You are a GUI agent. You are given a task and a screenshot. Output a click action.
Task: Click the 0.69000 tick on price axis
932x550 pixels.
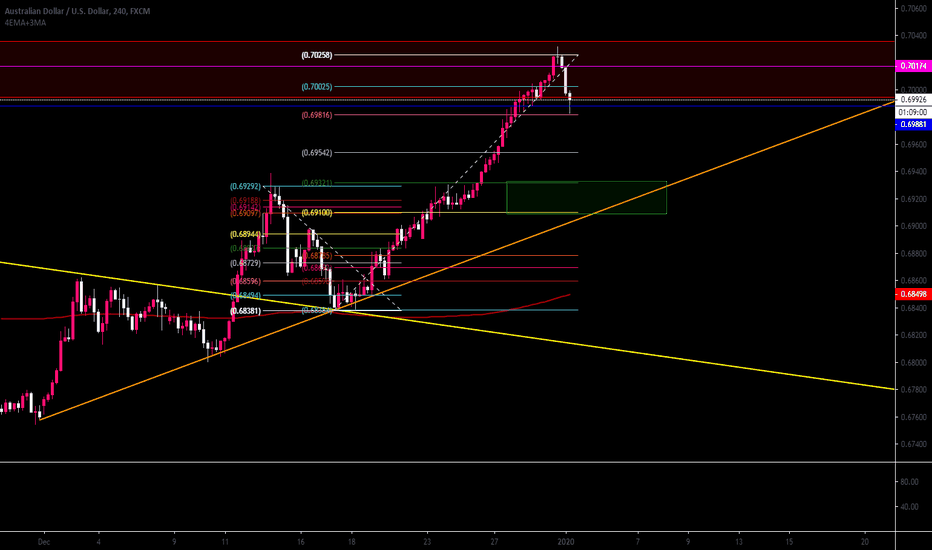[915, 227]
